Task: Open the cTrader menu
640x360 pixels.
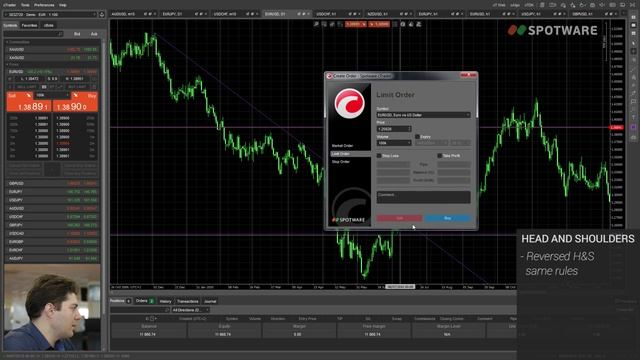Action: (9, 5)
